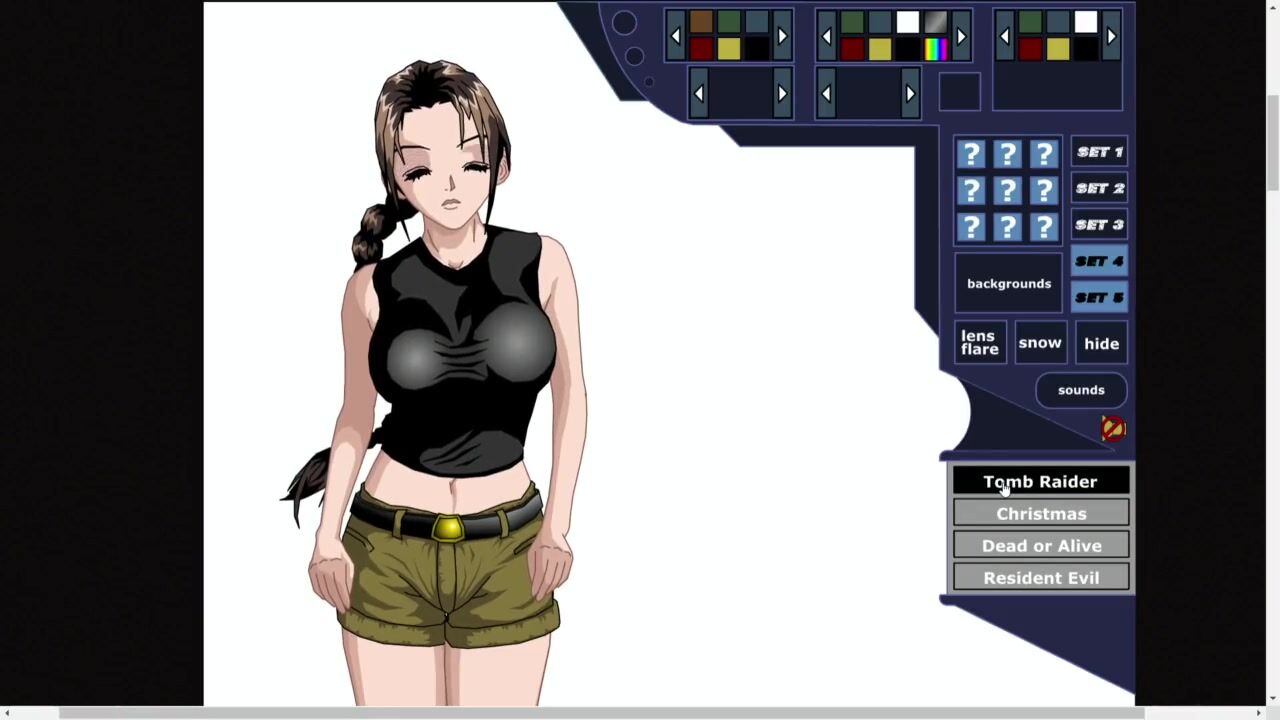
Task: Click left arrow of lower-middle item selector
Action: tap(827, 94)
